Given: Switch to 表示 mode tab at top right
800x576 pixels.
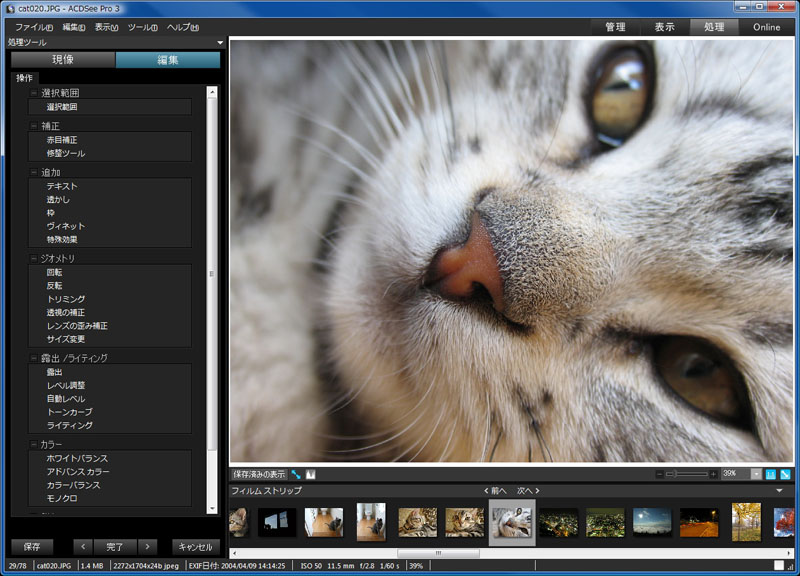Looking at the screenshot, I should tap(664, 27).
